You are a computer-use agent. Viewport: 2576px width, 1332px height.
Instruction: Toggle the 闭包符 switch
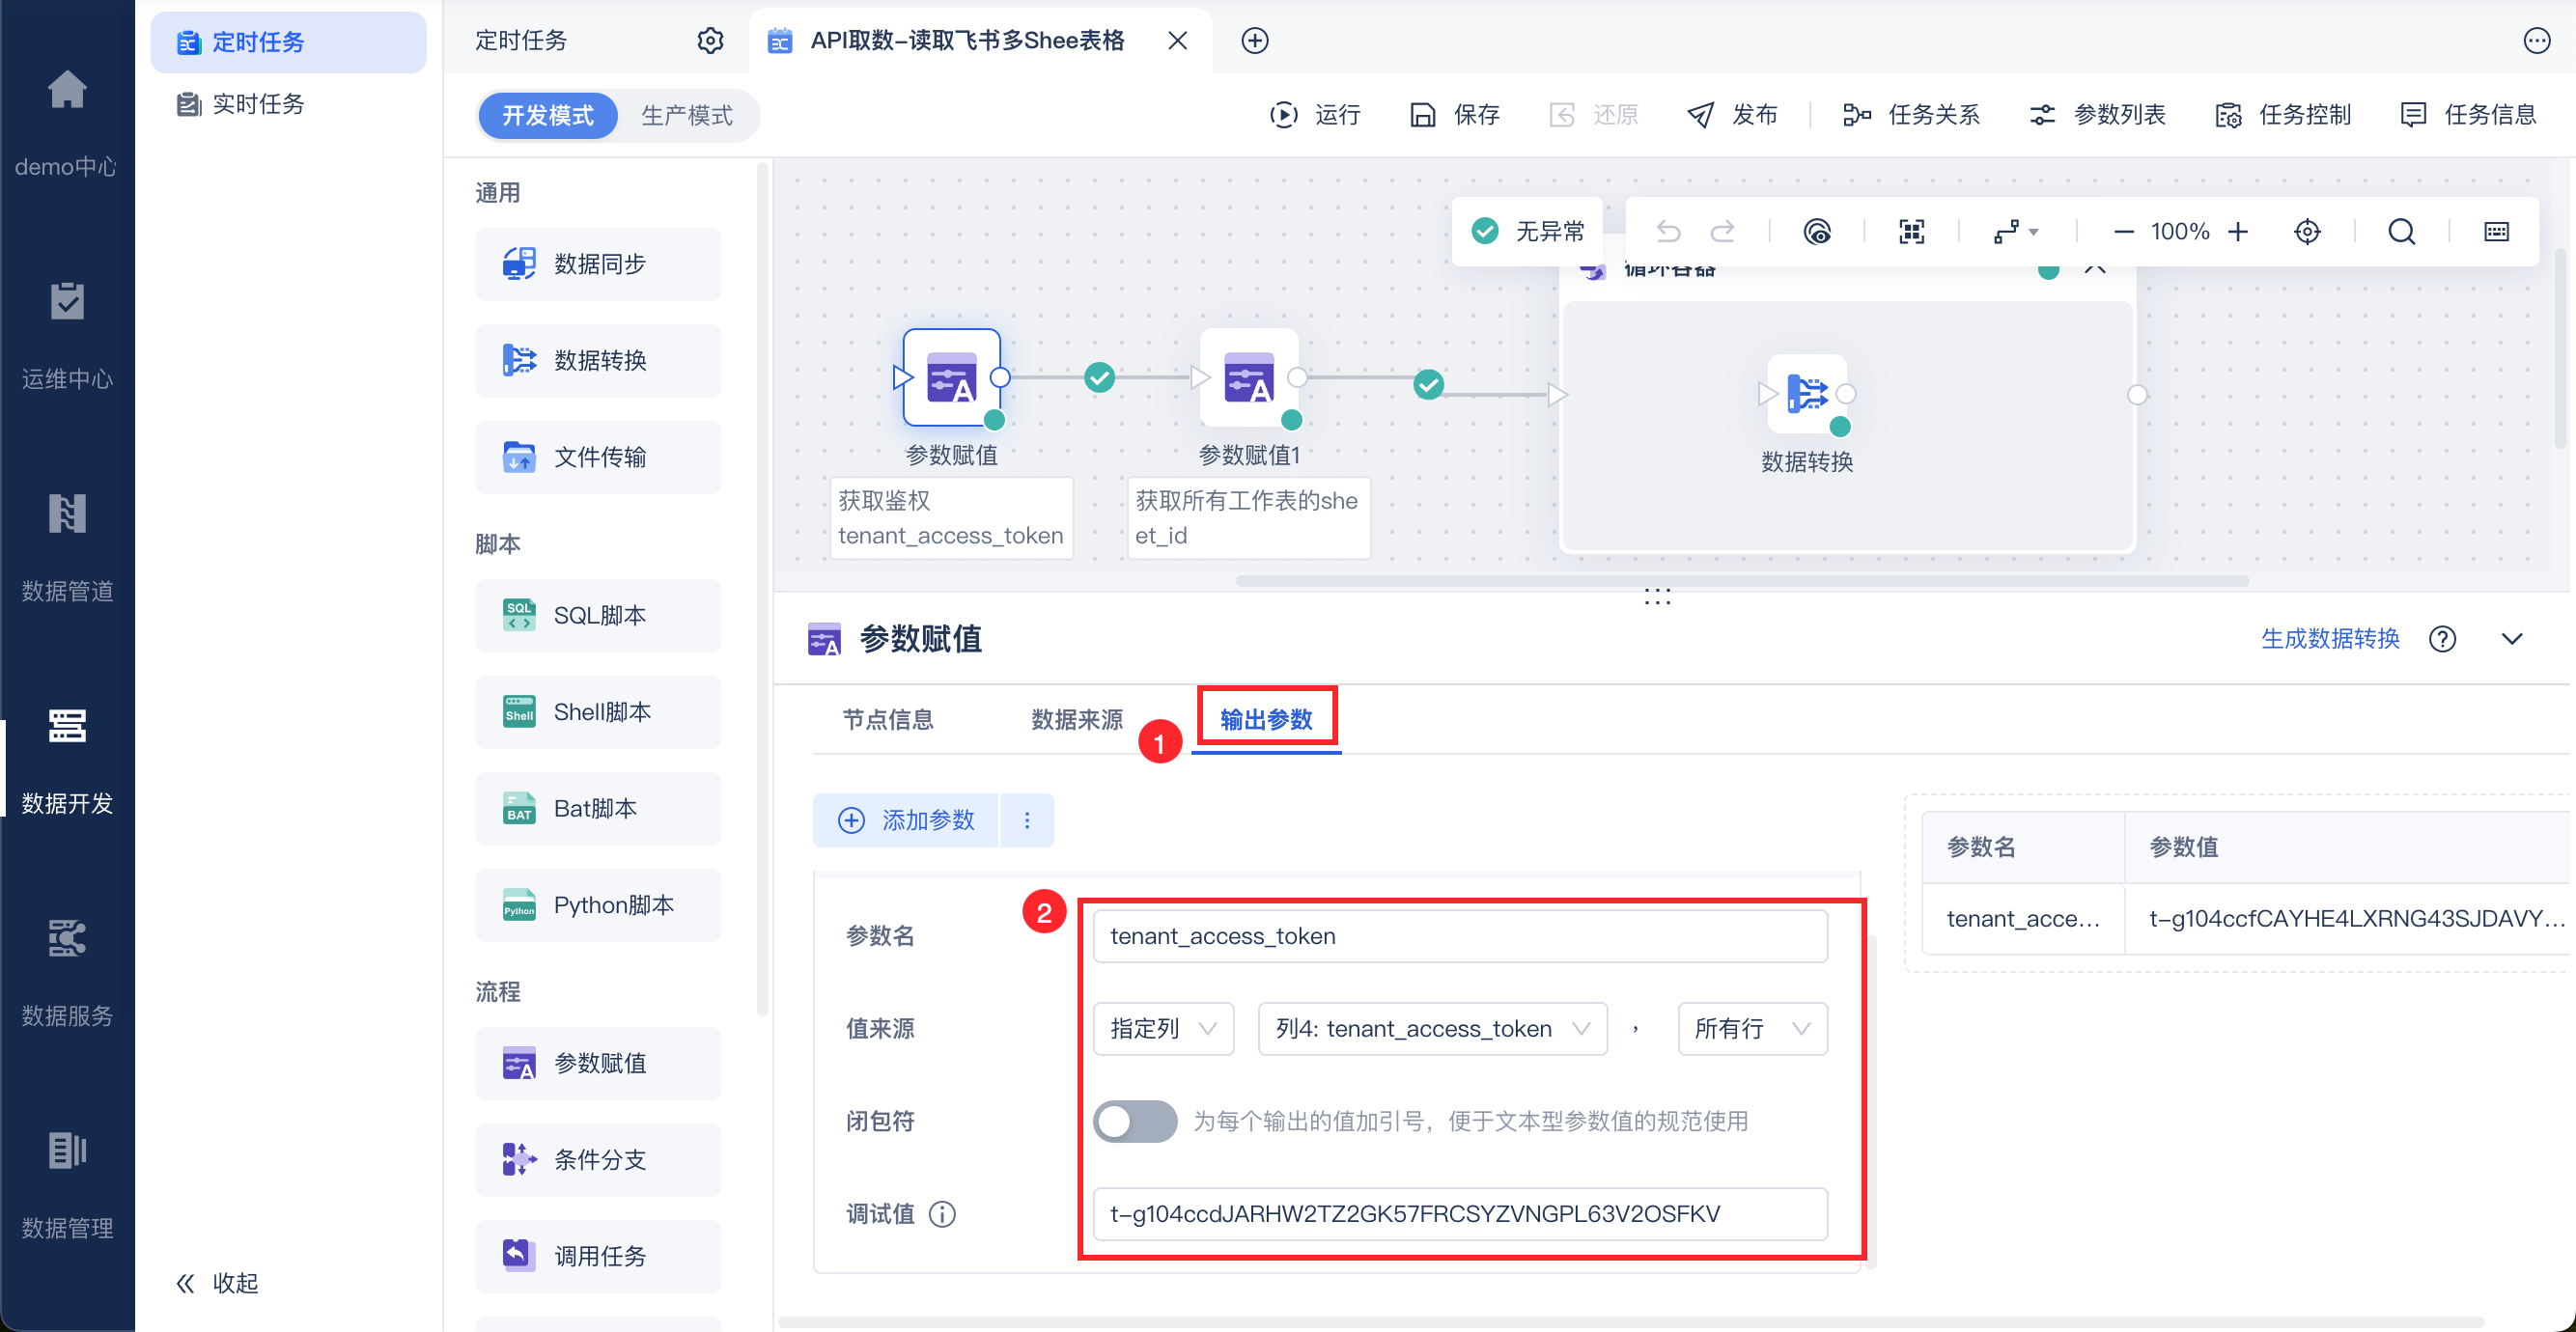tap(1134, 1121)
